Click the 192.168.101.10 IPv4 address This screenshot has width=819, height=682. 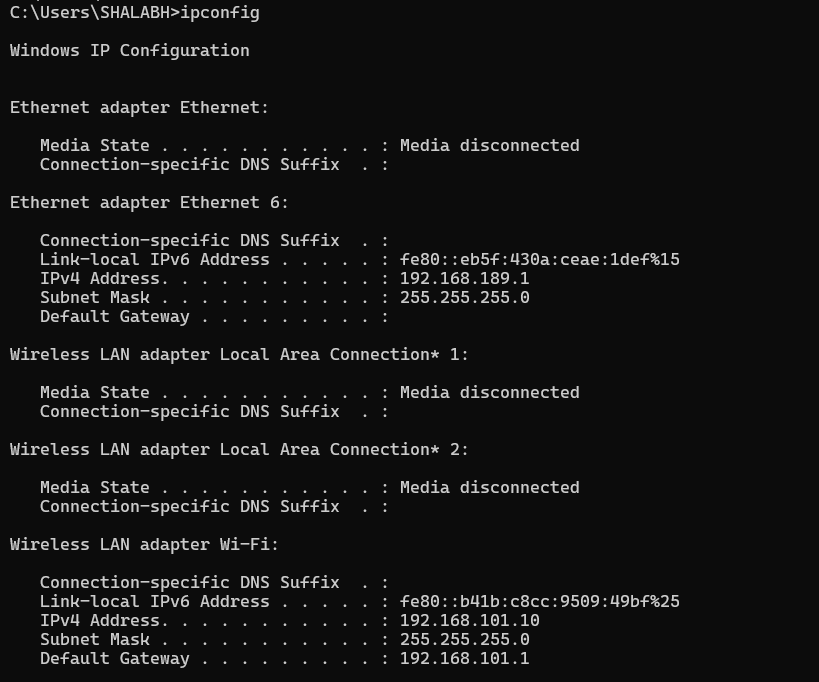point(469,621)
